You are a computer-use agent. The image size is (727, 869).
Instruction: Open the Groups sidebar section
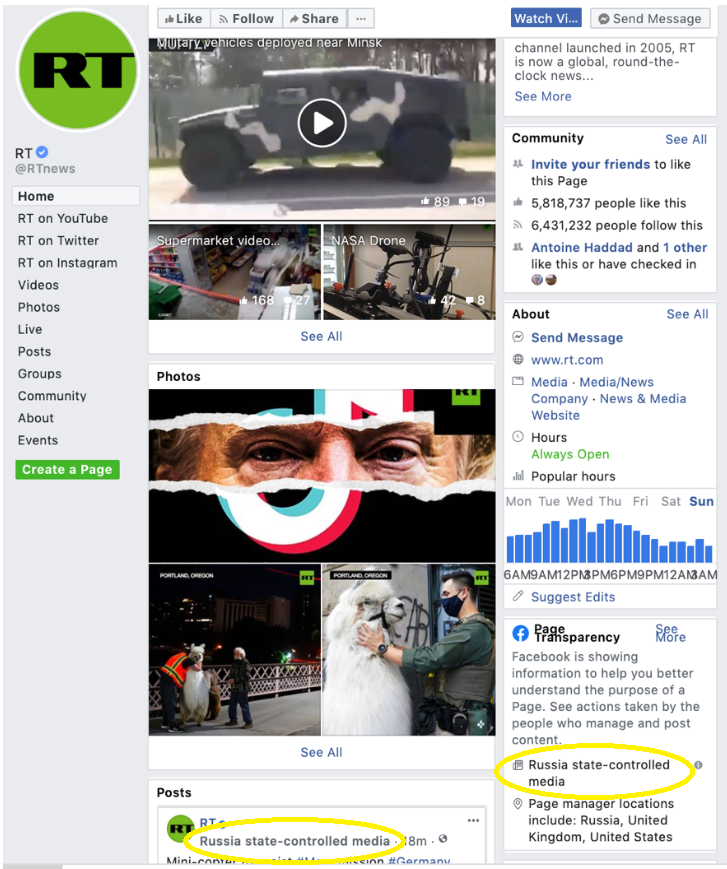pyautogui.click(x=39, y=374)
